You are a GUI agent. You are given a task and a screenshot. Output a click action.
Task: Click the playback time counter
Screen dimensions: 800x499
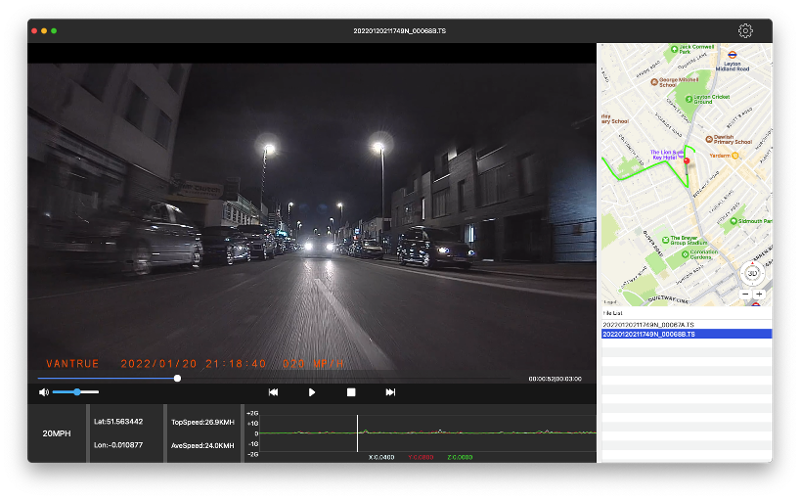pyautogui.click(x=555, y=379)
